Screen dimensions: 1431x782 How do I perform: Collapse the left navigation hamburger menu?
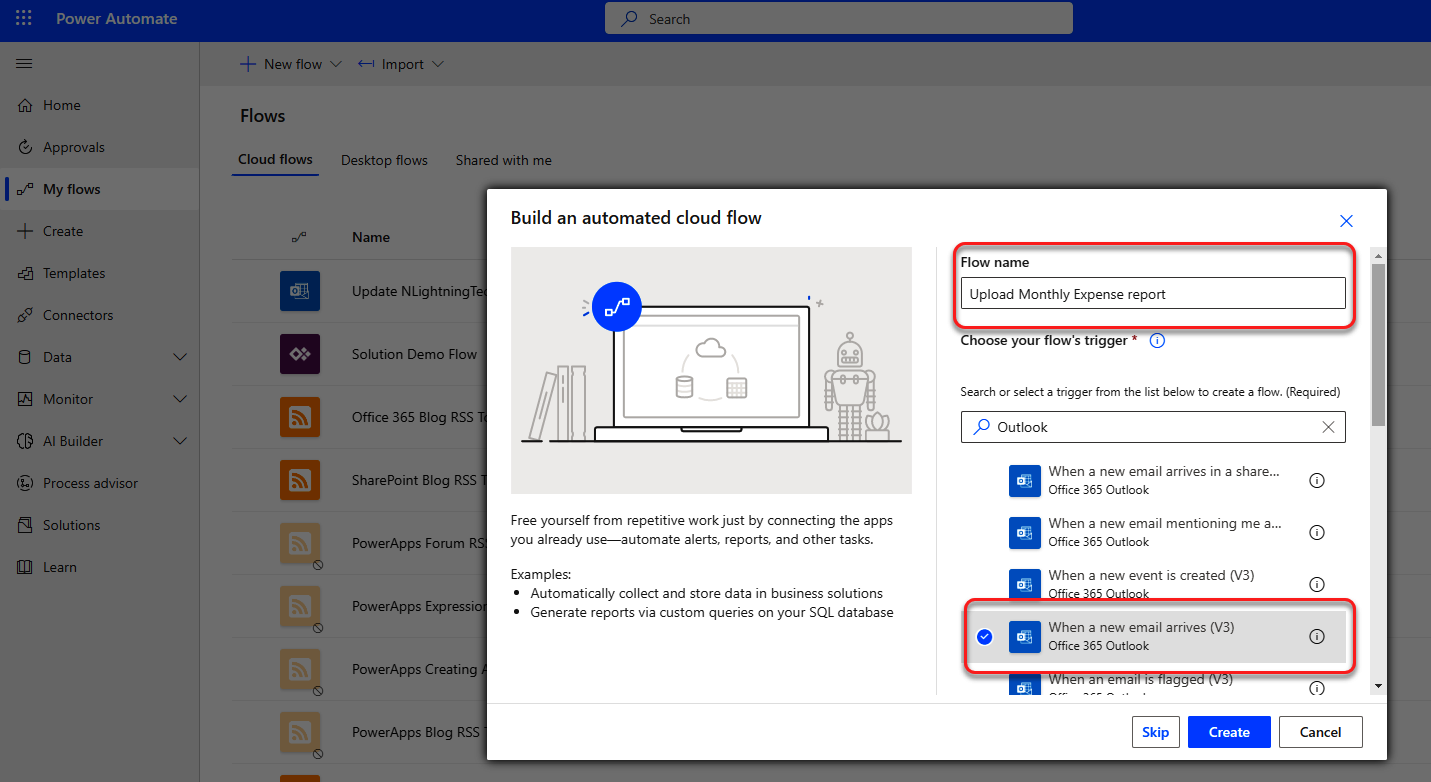click(24, 63)
